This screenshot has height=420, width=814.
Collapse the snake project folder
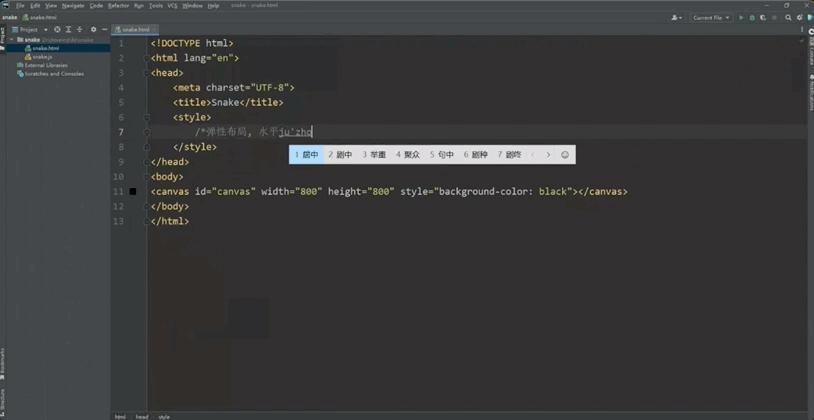coord(13,40)
